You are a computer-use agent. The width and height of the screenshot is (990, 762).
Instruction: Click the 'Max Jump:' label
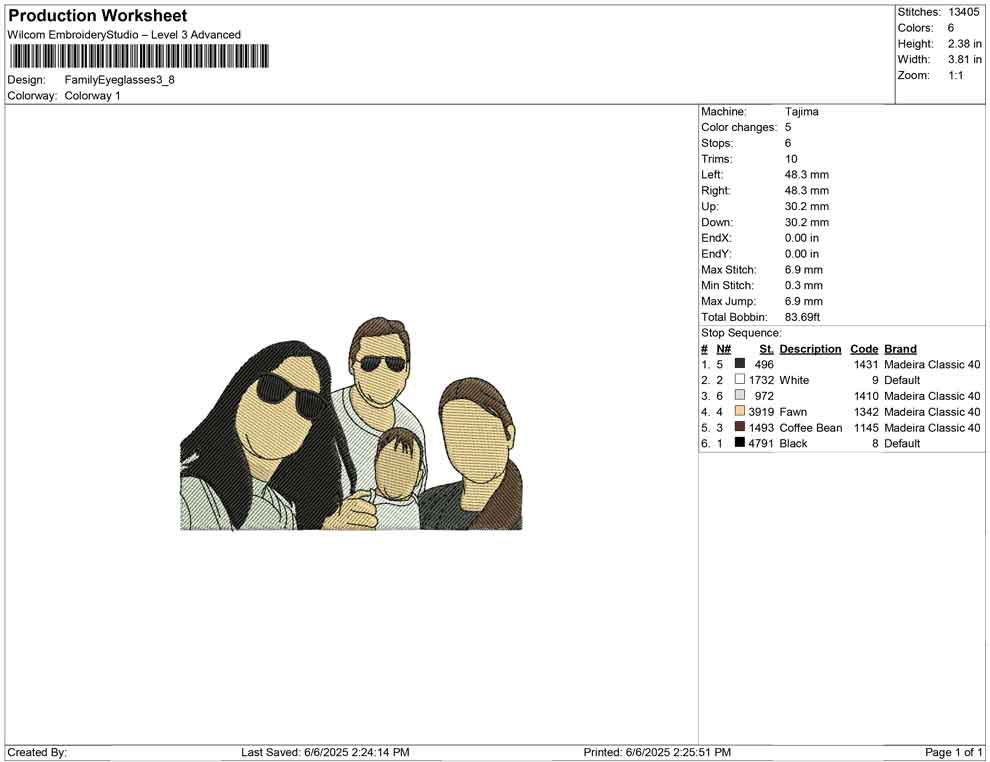pos(729,301)
